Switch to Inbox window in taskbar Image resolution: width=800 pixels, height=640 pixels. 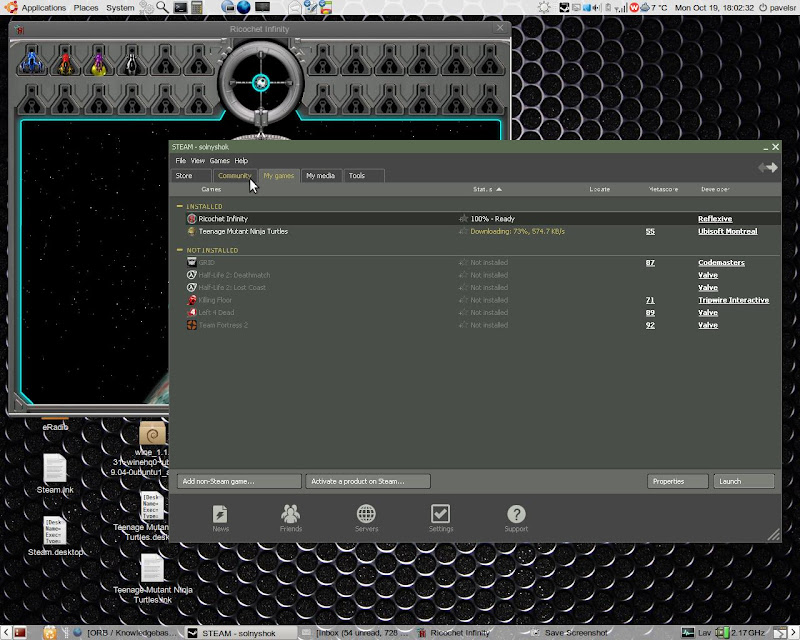(x=356, y=633)
